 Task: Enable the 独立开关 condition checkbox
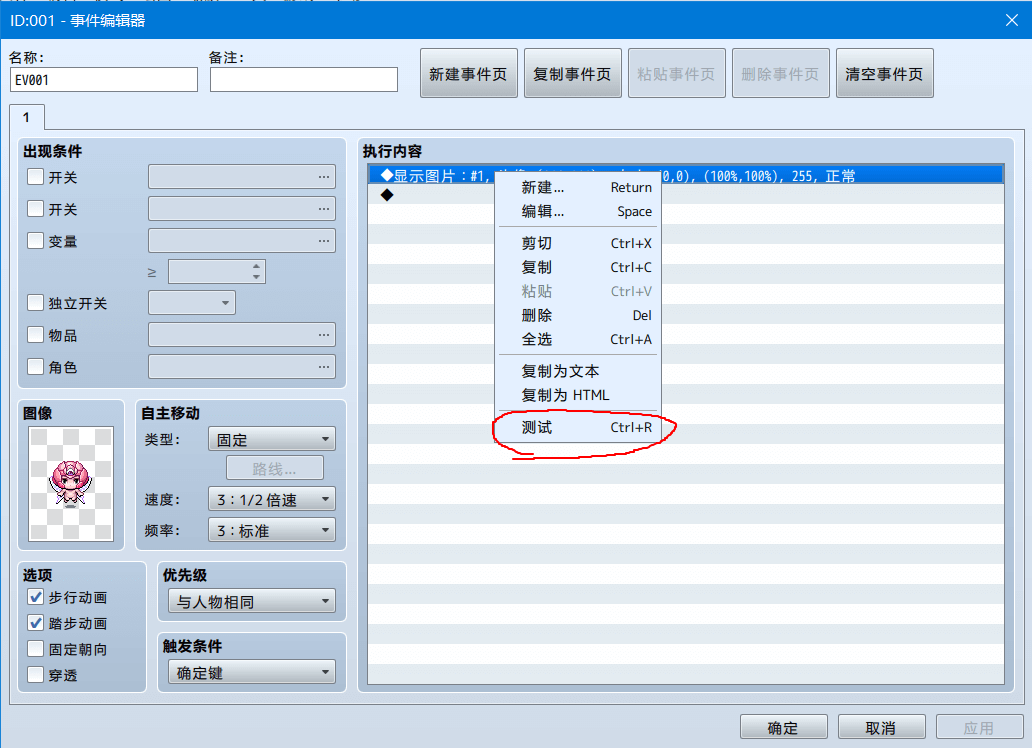36,303
